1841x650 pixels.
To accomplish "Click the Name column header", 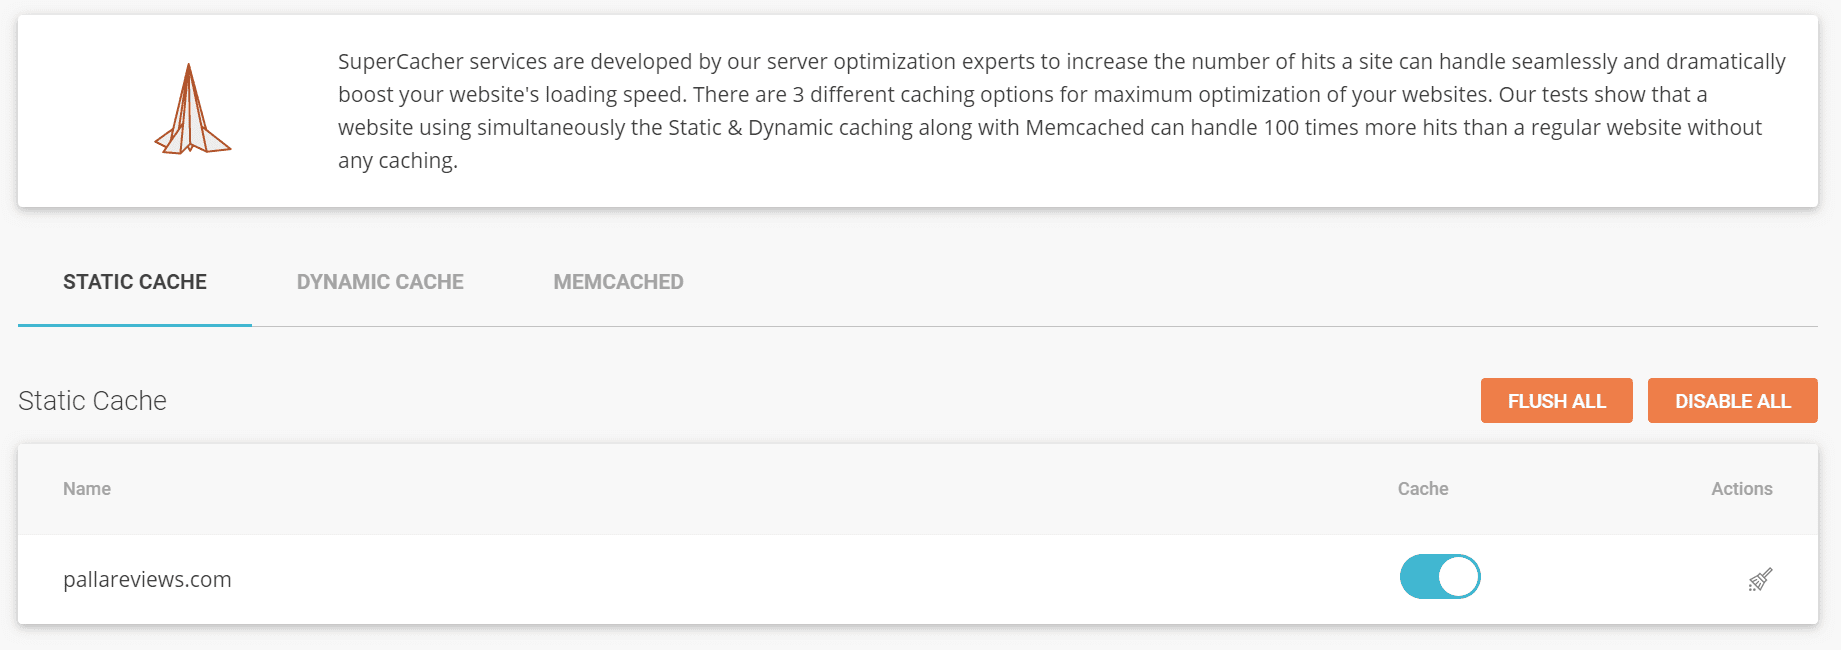I will coord(87,489).
